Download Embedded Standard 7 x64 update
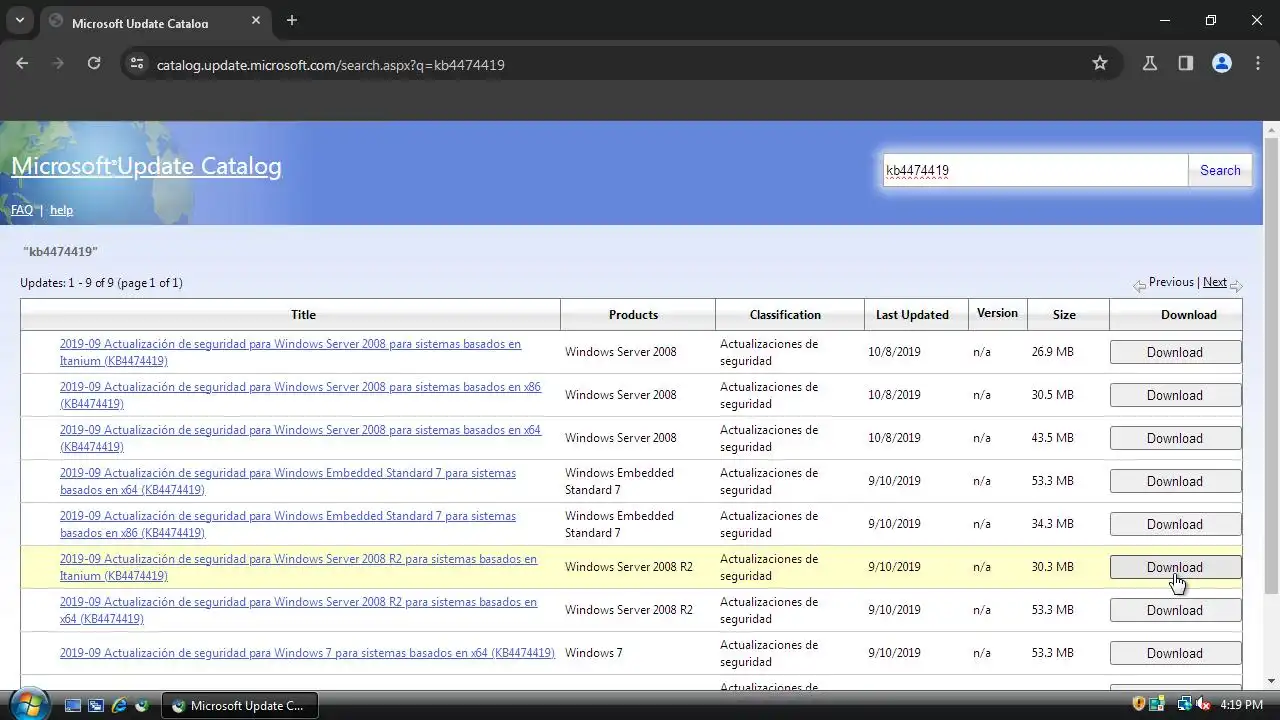The image size is (1280, 720). pyautogui.click(x=1175, y=481)
